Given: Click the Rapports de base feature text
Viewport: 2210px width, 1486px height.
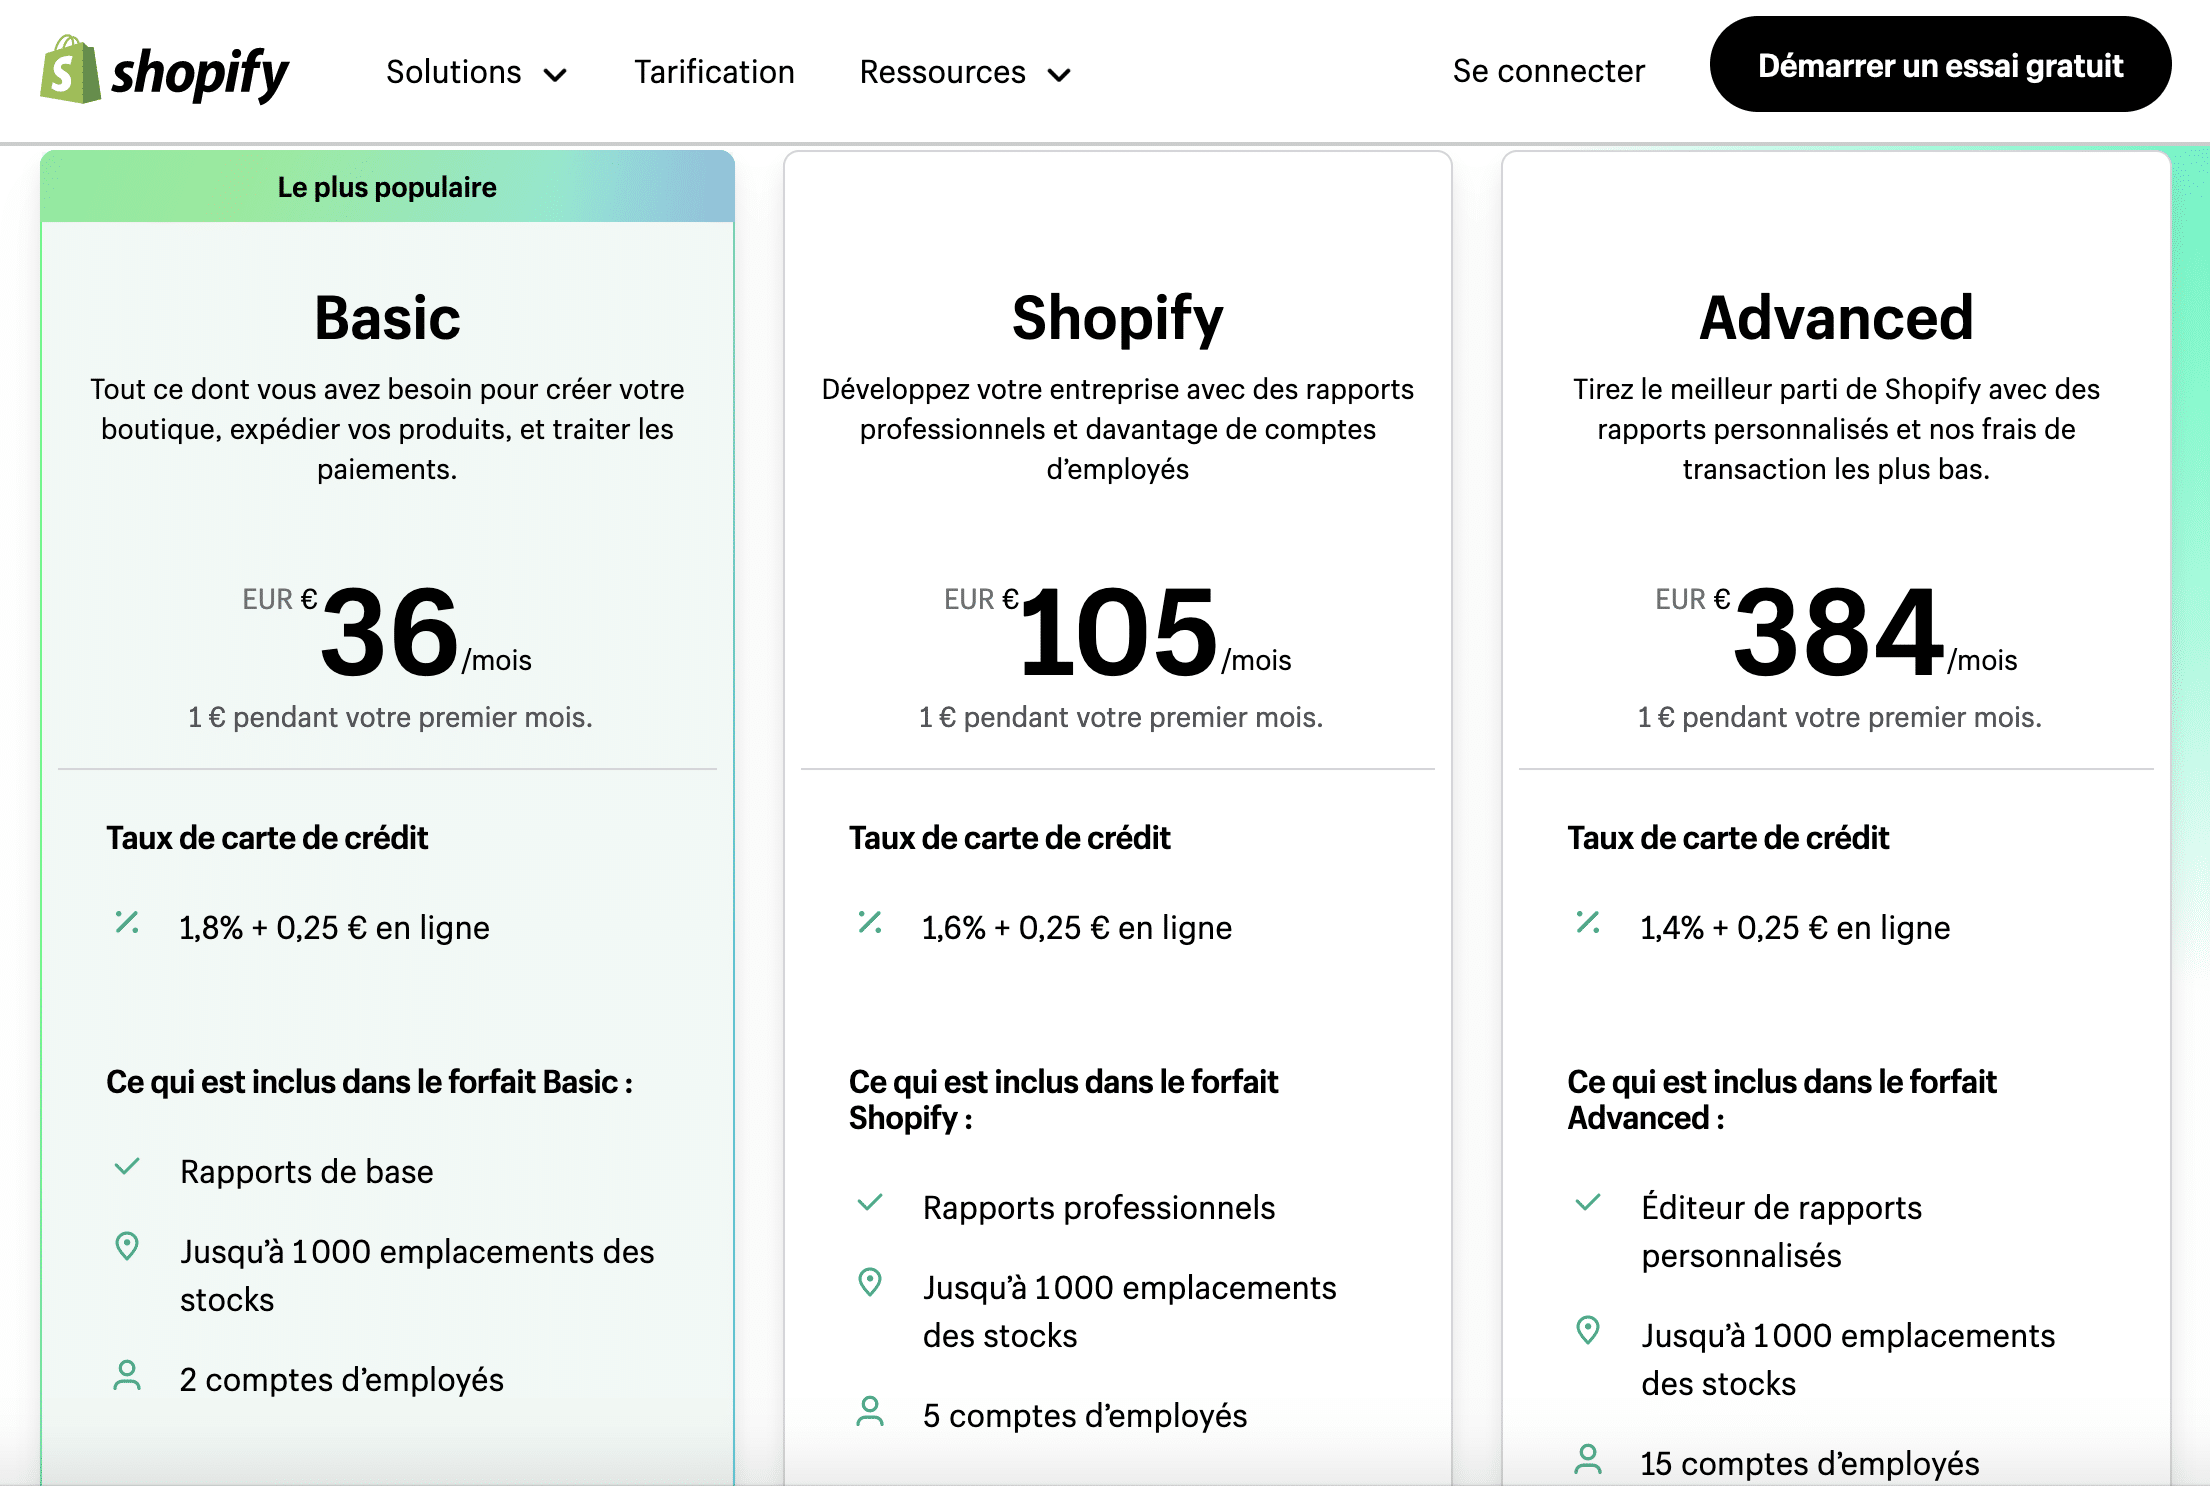Looking at the screenshot, I should click(307, 1172).
